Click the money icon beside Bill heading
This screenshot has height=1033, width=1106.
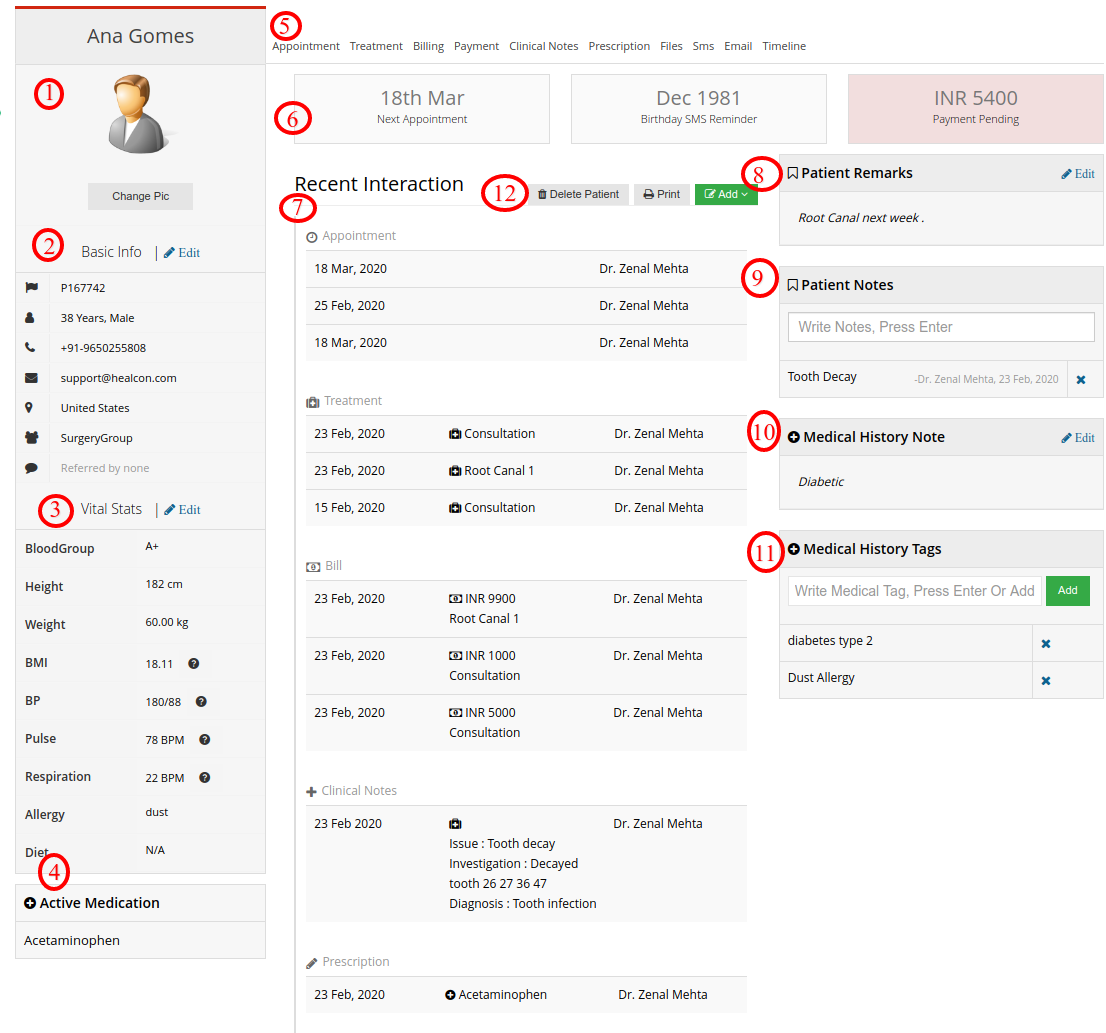(313, 567)
